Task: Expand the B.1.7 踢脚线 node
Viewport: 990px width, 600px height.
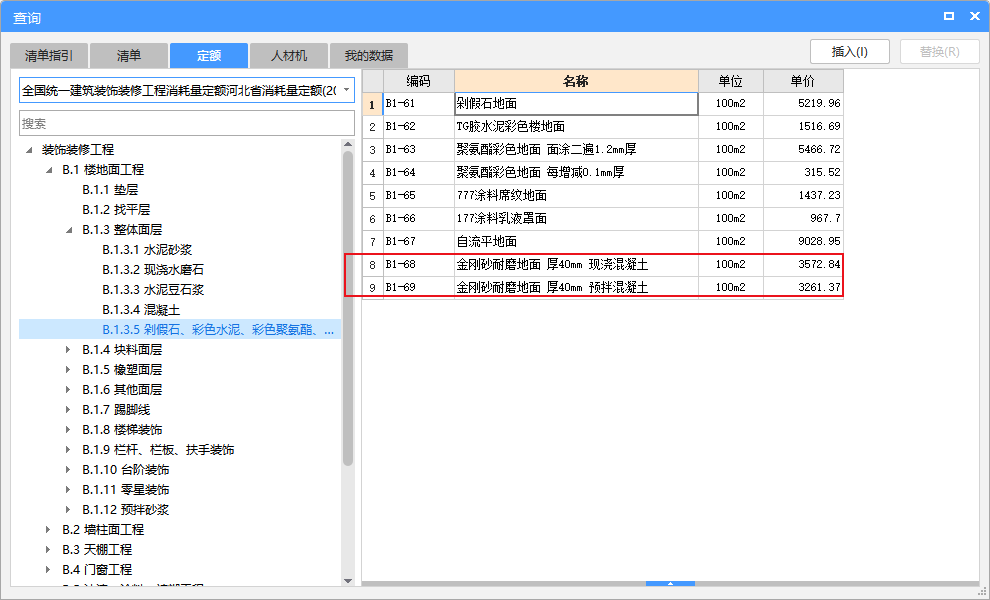Action: pos(68,410)
